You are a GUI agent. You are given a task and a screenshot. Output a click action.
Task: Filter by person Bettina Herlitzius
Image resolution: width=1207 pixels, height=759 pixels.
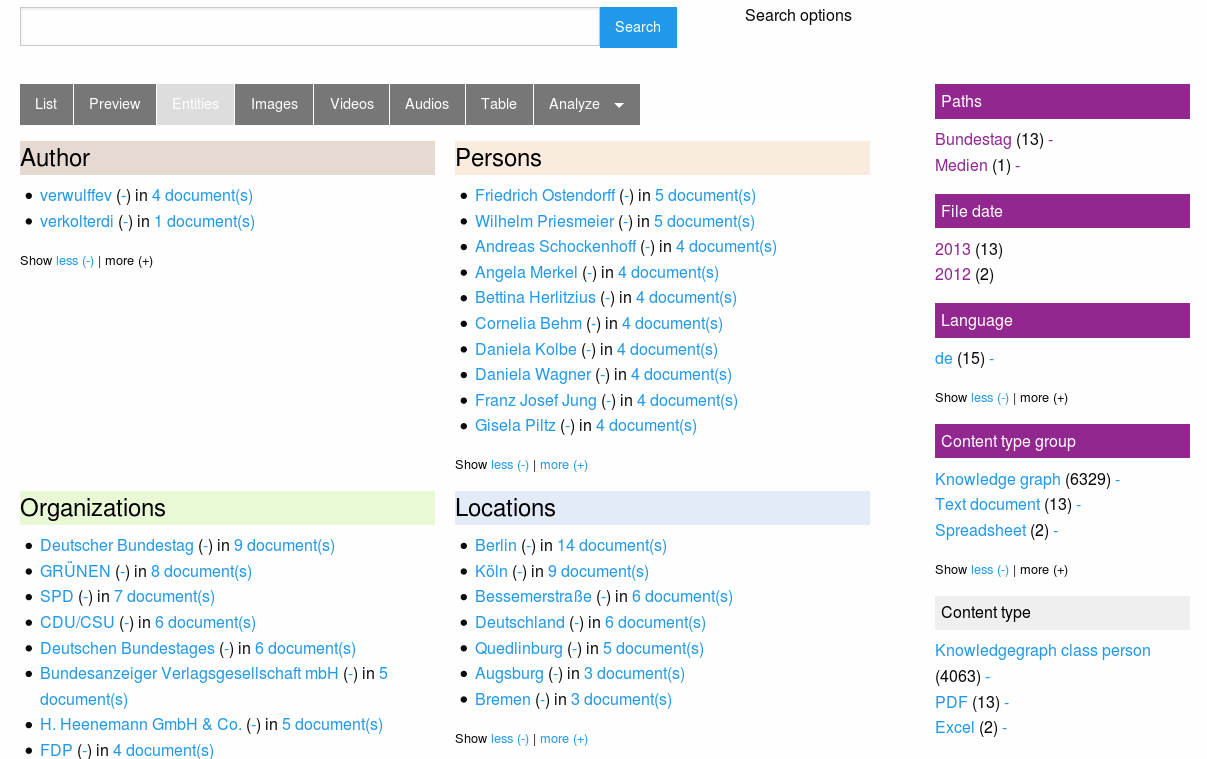click(x=535, y=297)
